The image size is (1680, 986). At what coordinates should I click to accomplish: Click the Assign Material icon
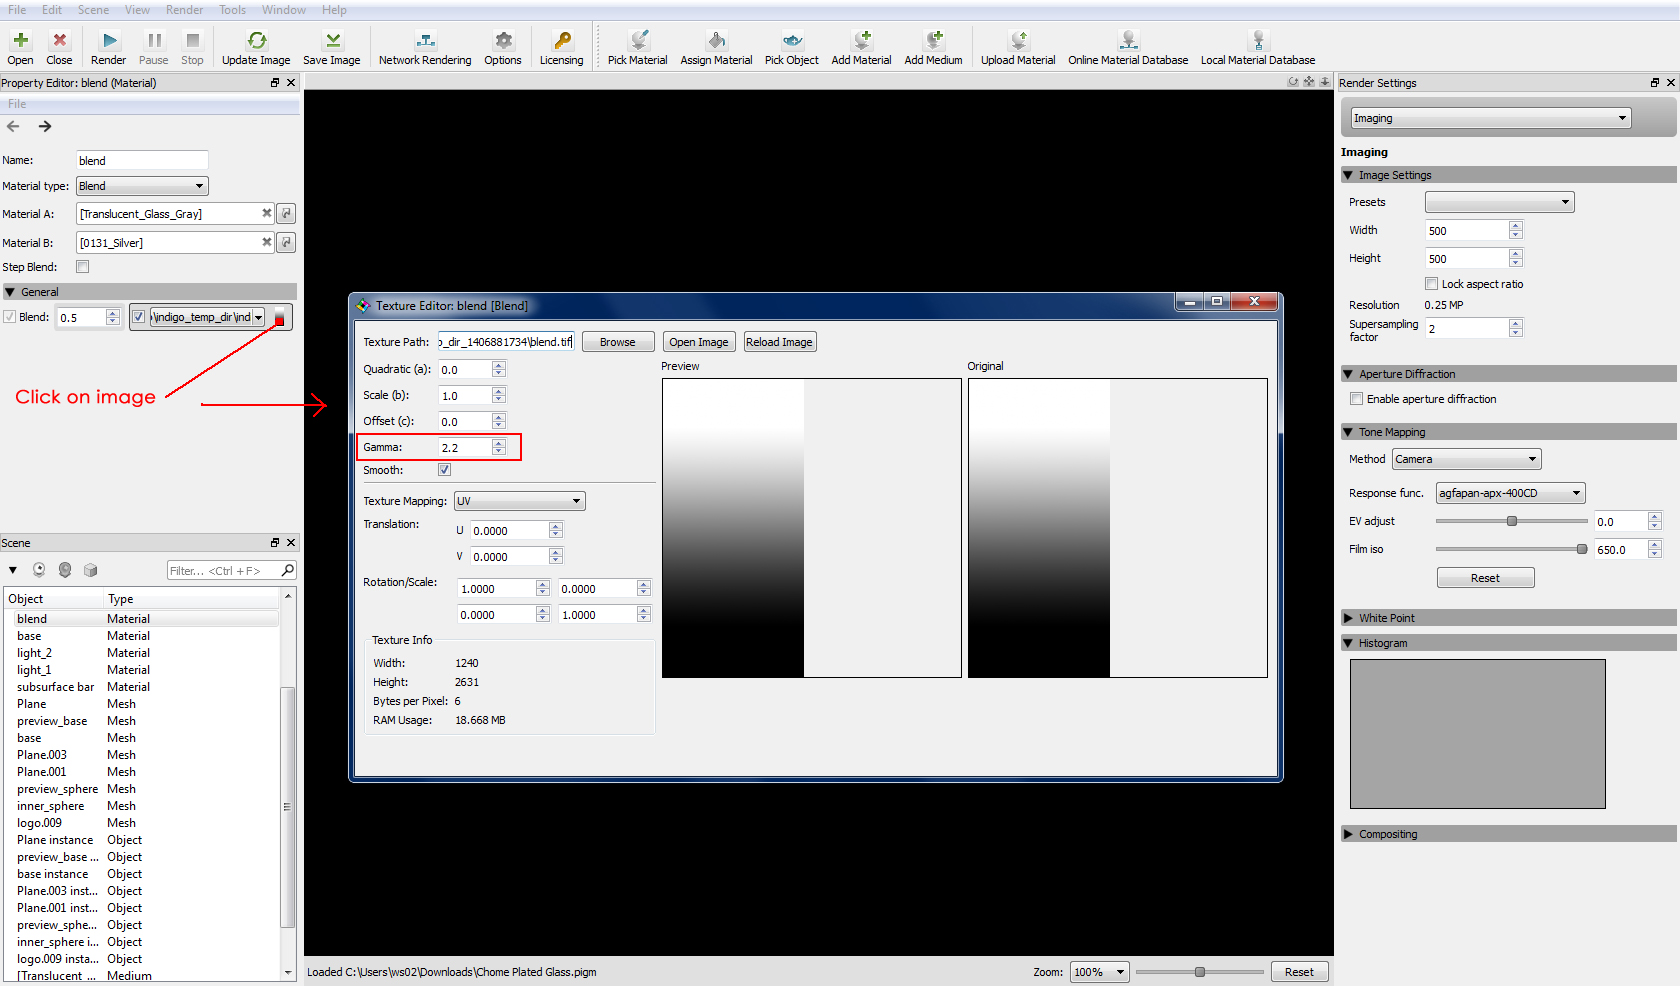coord(716,41)
